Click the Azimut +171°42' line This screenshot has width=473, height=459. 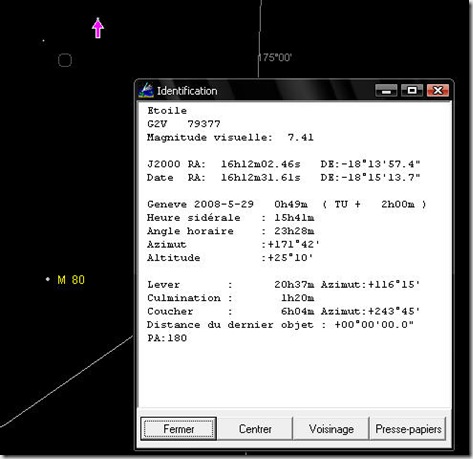pyautogui.click(x=233, y=244)
